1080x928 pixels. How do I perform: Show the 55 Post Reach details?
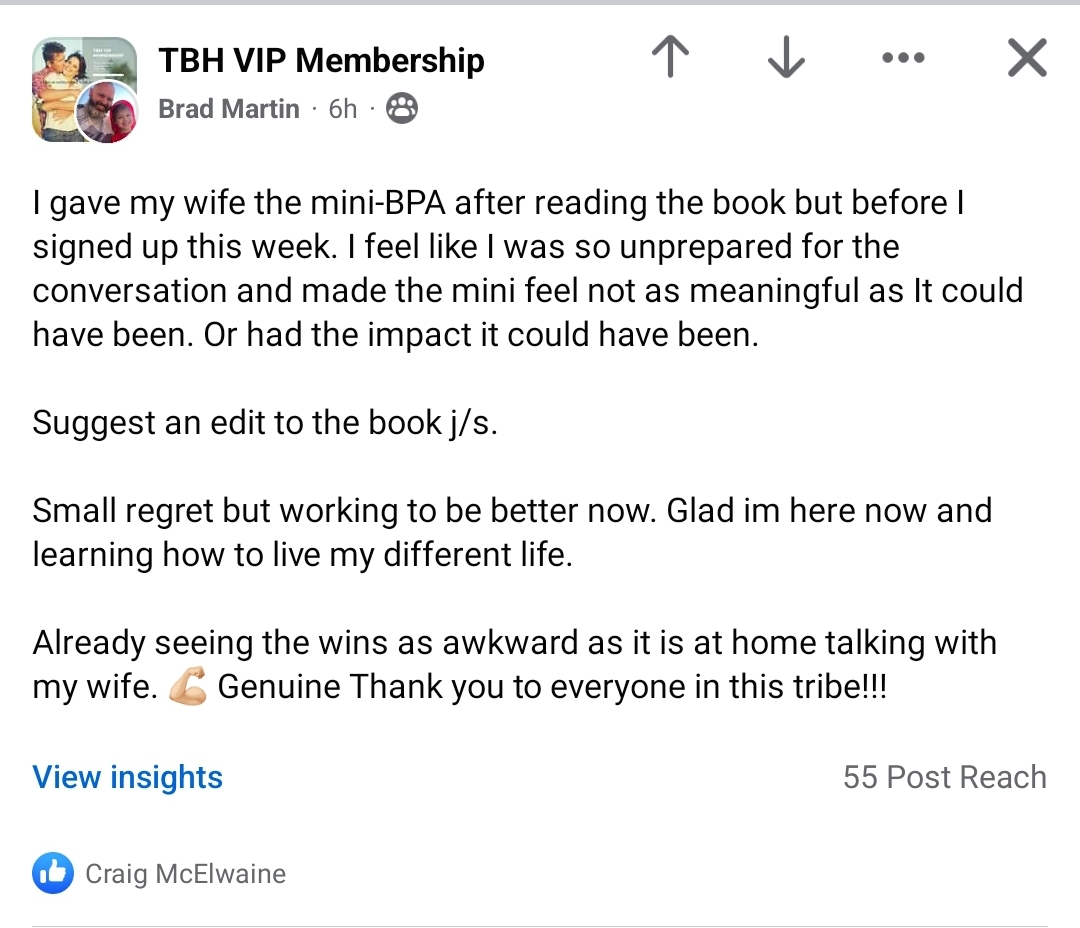coord(944,777)
